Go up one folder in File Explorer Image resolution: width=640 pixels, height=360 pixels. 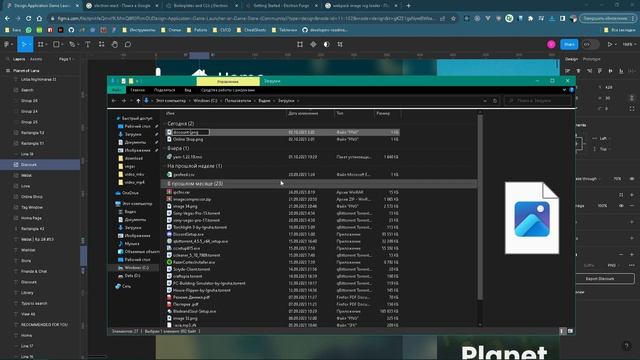point(138,100)
